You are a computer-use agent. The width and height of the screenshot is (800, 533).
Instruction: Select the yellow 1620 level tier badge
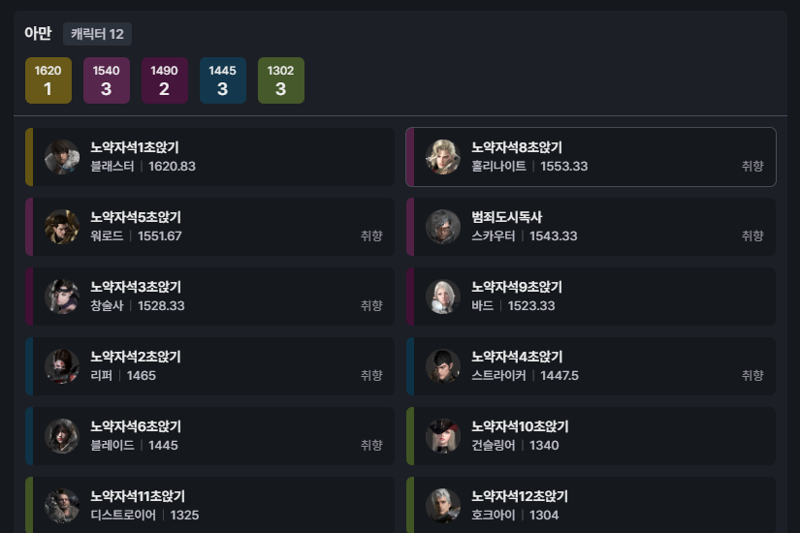pyautogui.click(x=48, y=81)
